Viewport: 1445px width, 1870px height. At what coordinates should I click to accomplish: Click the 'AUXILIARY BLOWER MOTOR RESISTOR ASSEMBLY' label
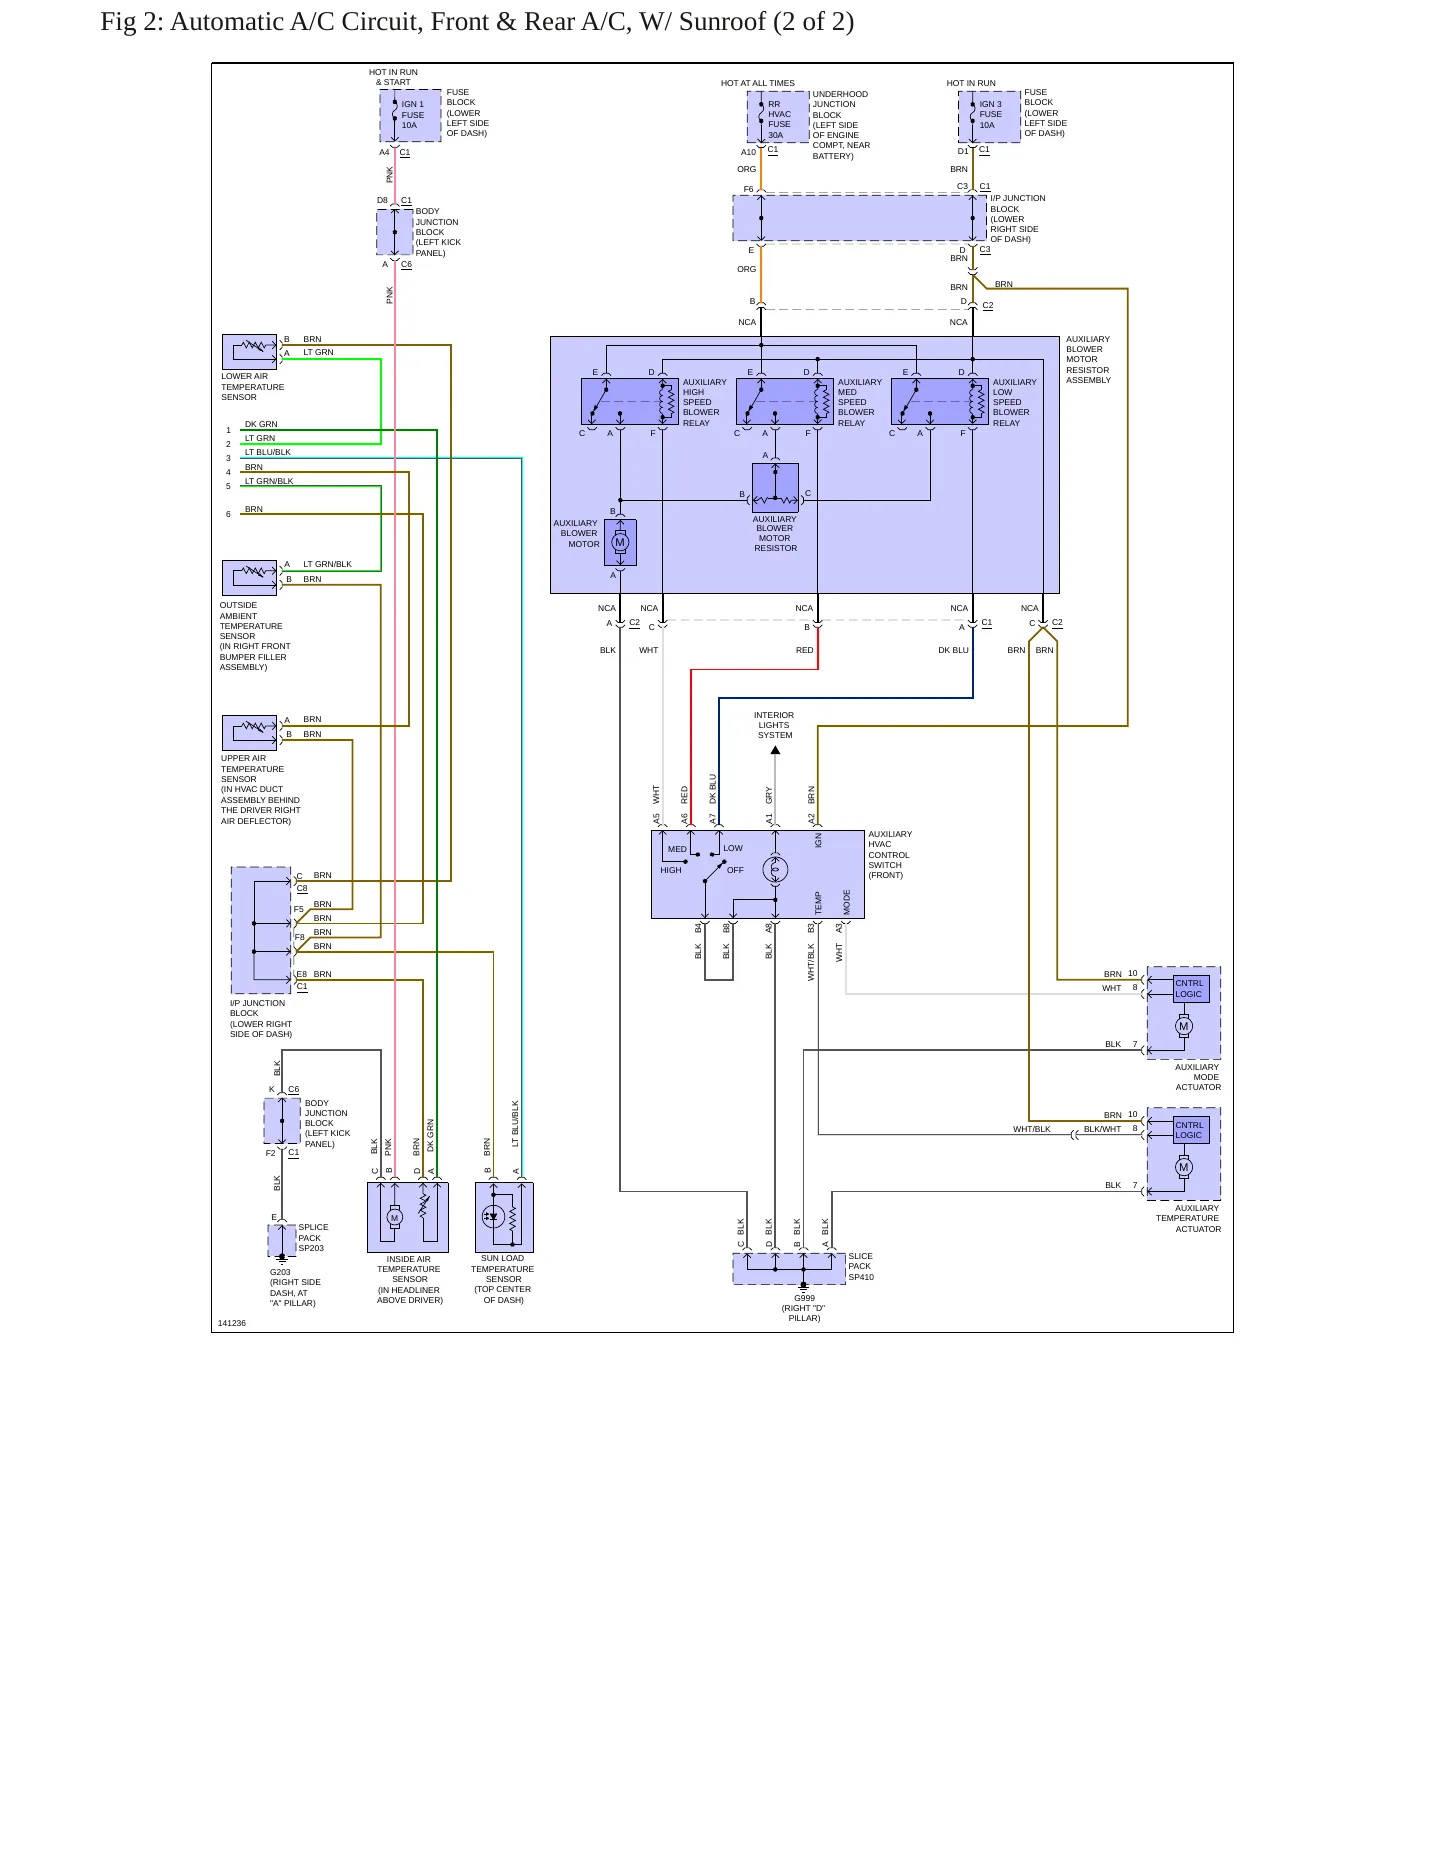point(1088,360)
